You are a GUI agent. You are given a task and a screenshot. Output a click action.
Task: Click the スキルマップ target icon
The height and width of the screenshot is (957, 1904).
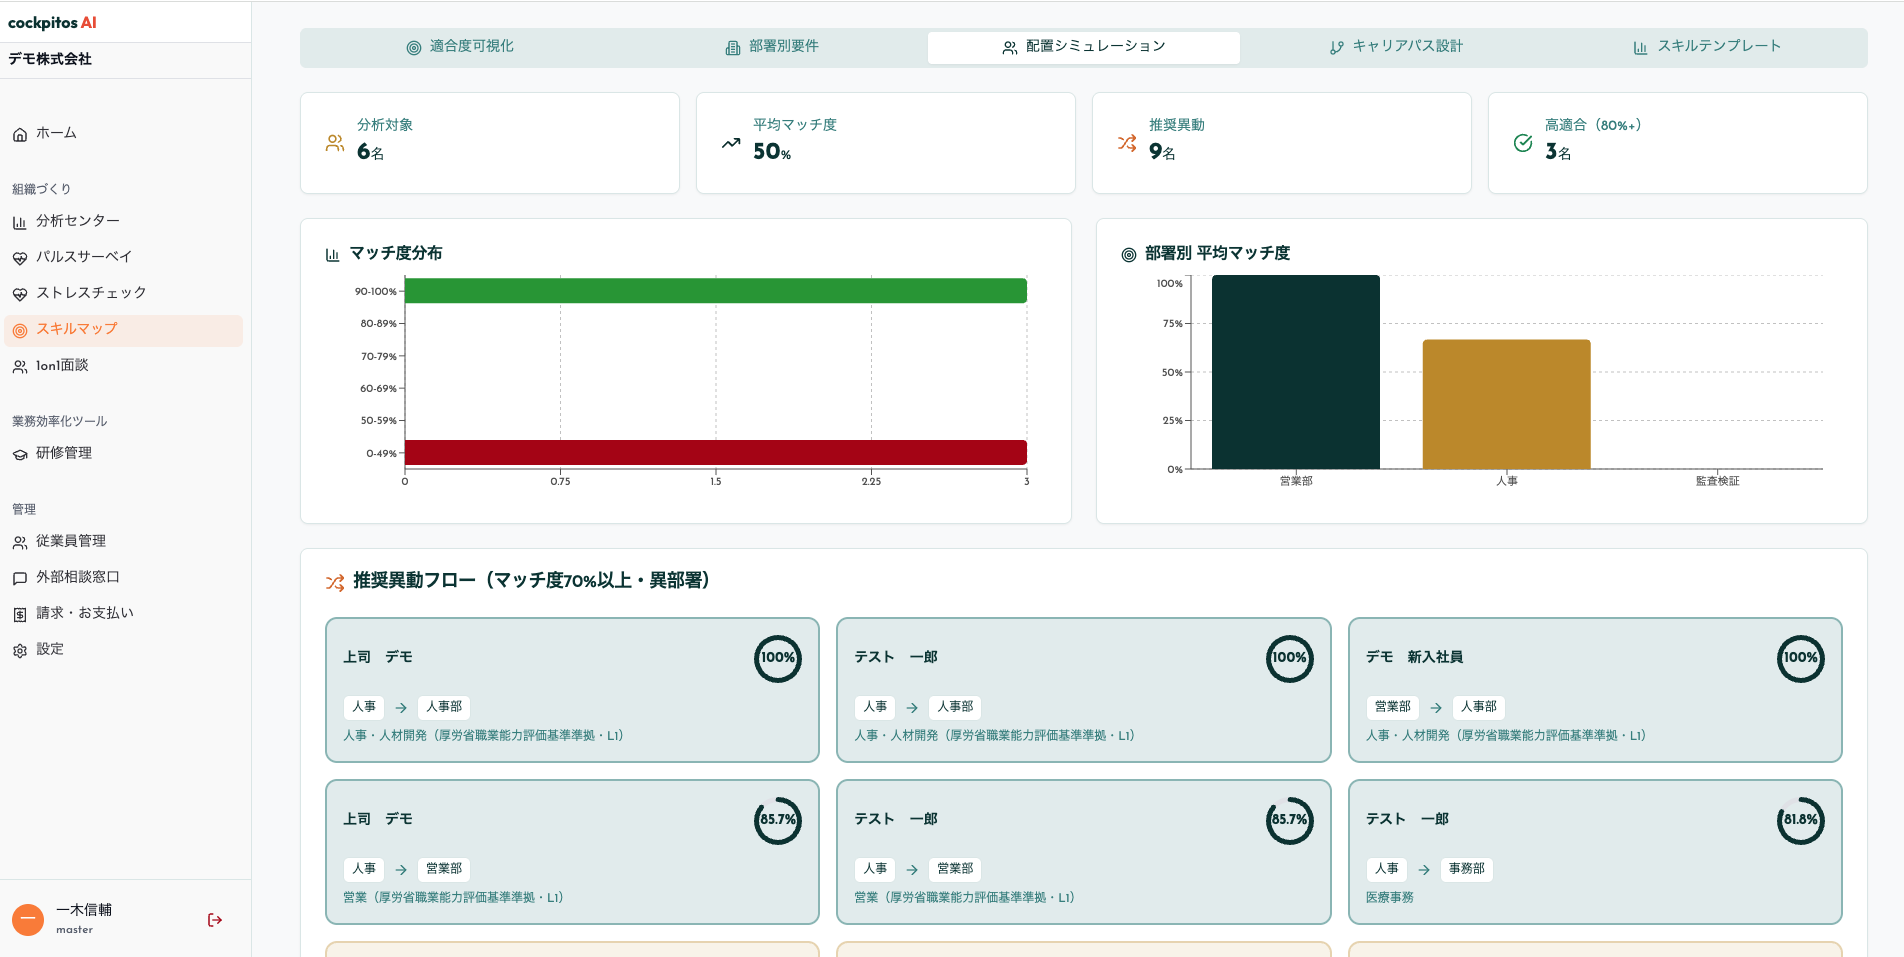click(x=20, y=330)
